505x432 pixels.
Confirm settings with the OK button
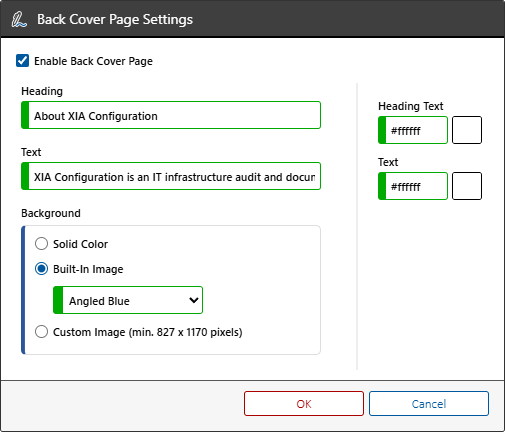[304, 404]
